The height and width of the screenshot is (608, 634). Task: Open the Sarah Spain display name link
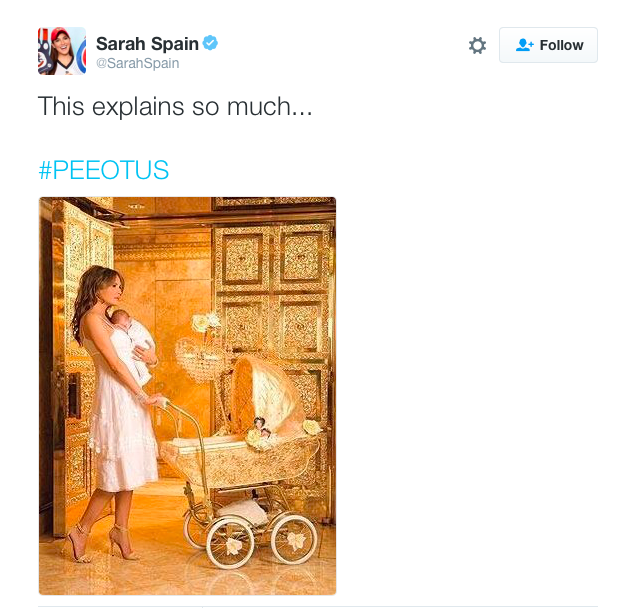tap(147, 44)
